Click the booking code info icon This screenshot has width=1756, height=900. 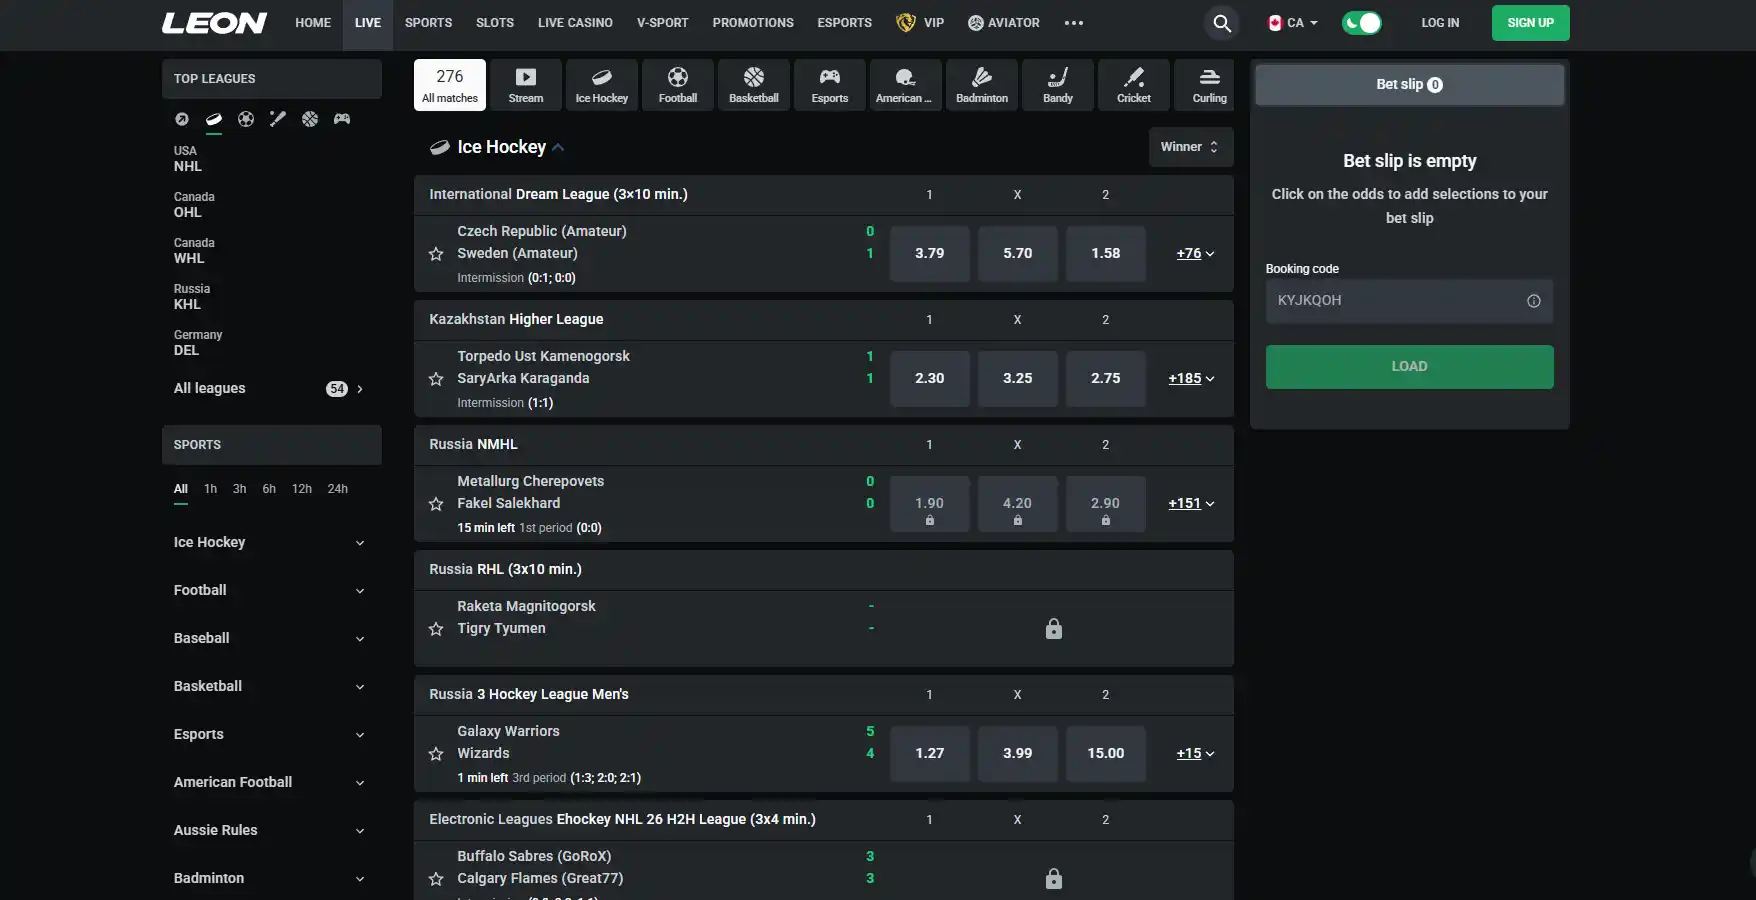click(1534, 301)
